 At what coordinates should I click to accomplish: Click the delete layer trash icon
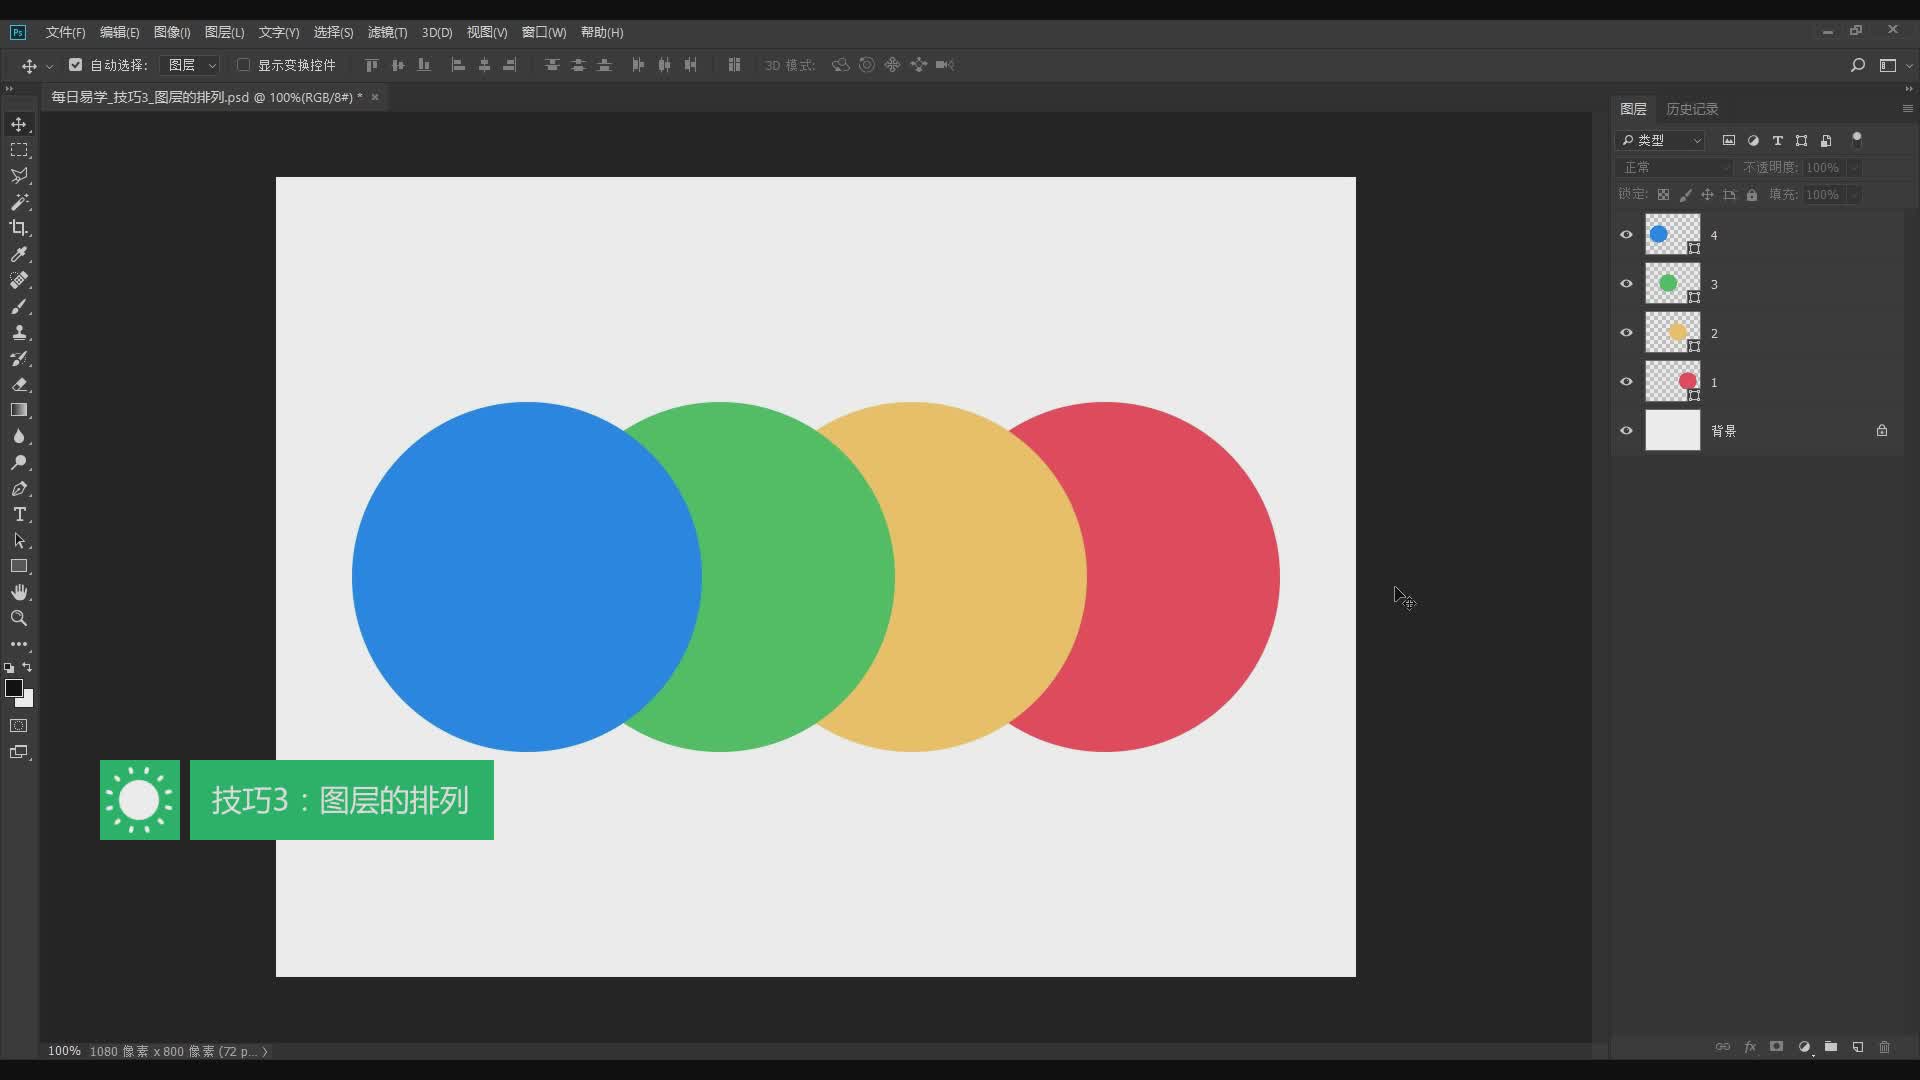1884,1047
